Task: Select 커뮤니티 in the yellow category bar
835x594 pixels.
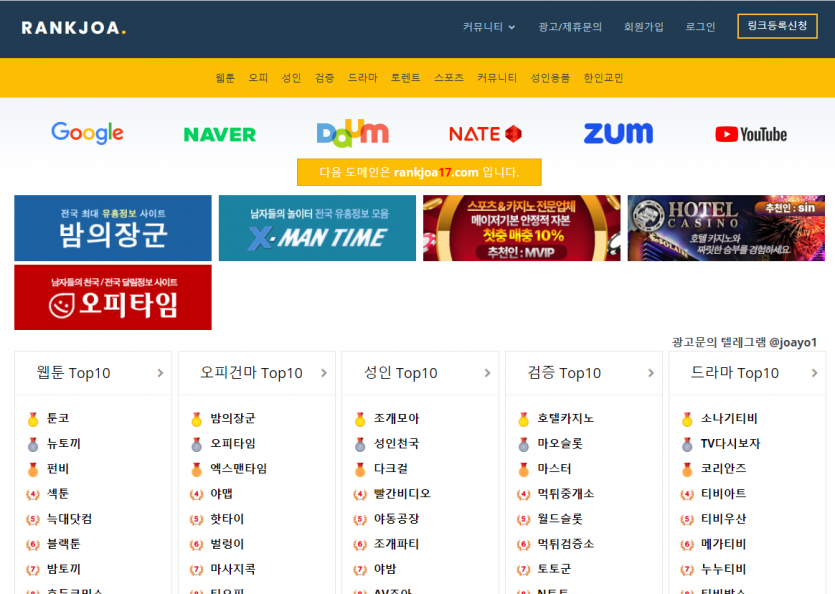Action: (497, 78)
